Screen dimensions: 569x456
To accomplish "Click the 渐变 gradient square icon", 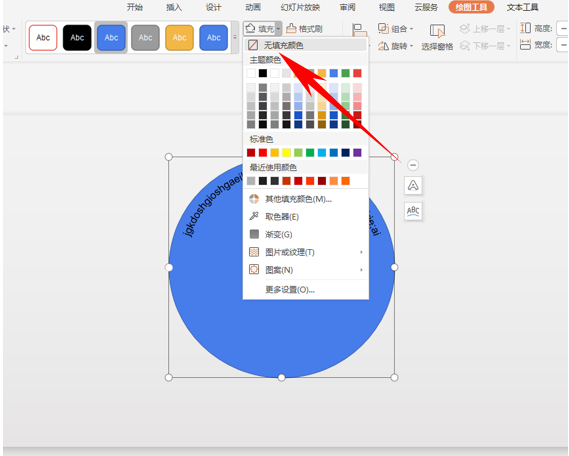I will point(254,234).
